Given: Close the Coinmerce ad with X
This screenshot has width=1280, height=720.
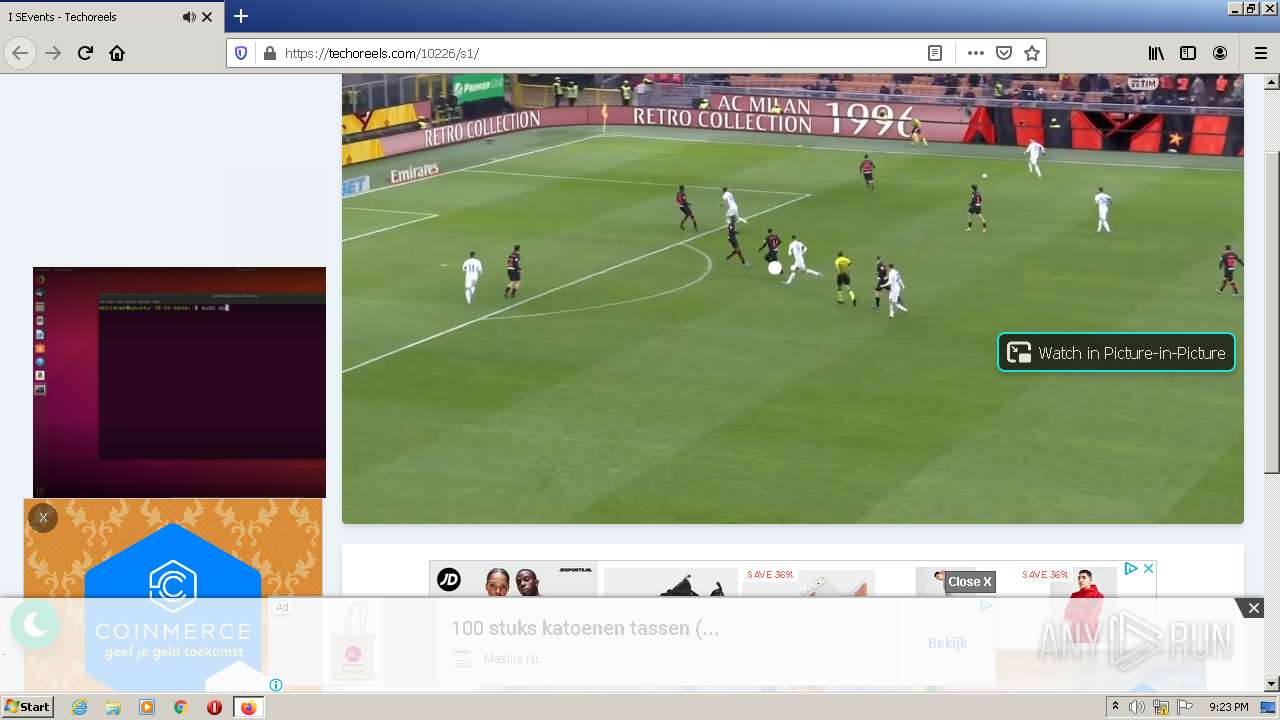Looking at the screenshot, I should coord(43,517).
